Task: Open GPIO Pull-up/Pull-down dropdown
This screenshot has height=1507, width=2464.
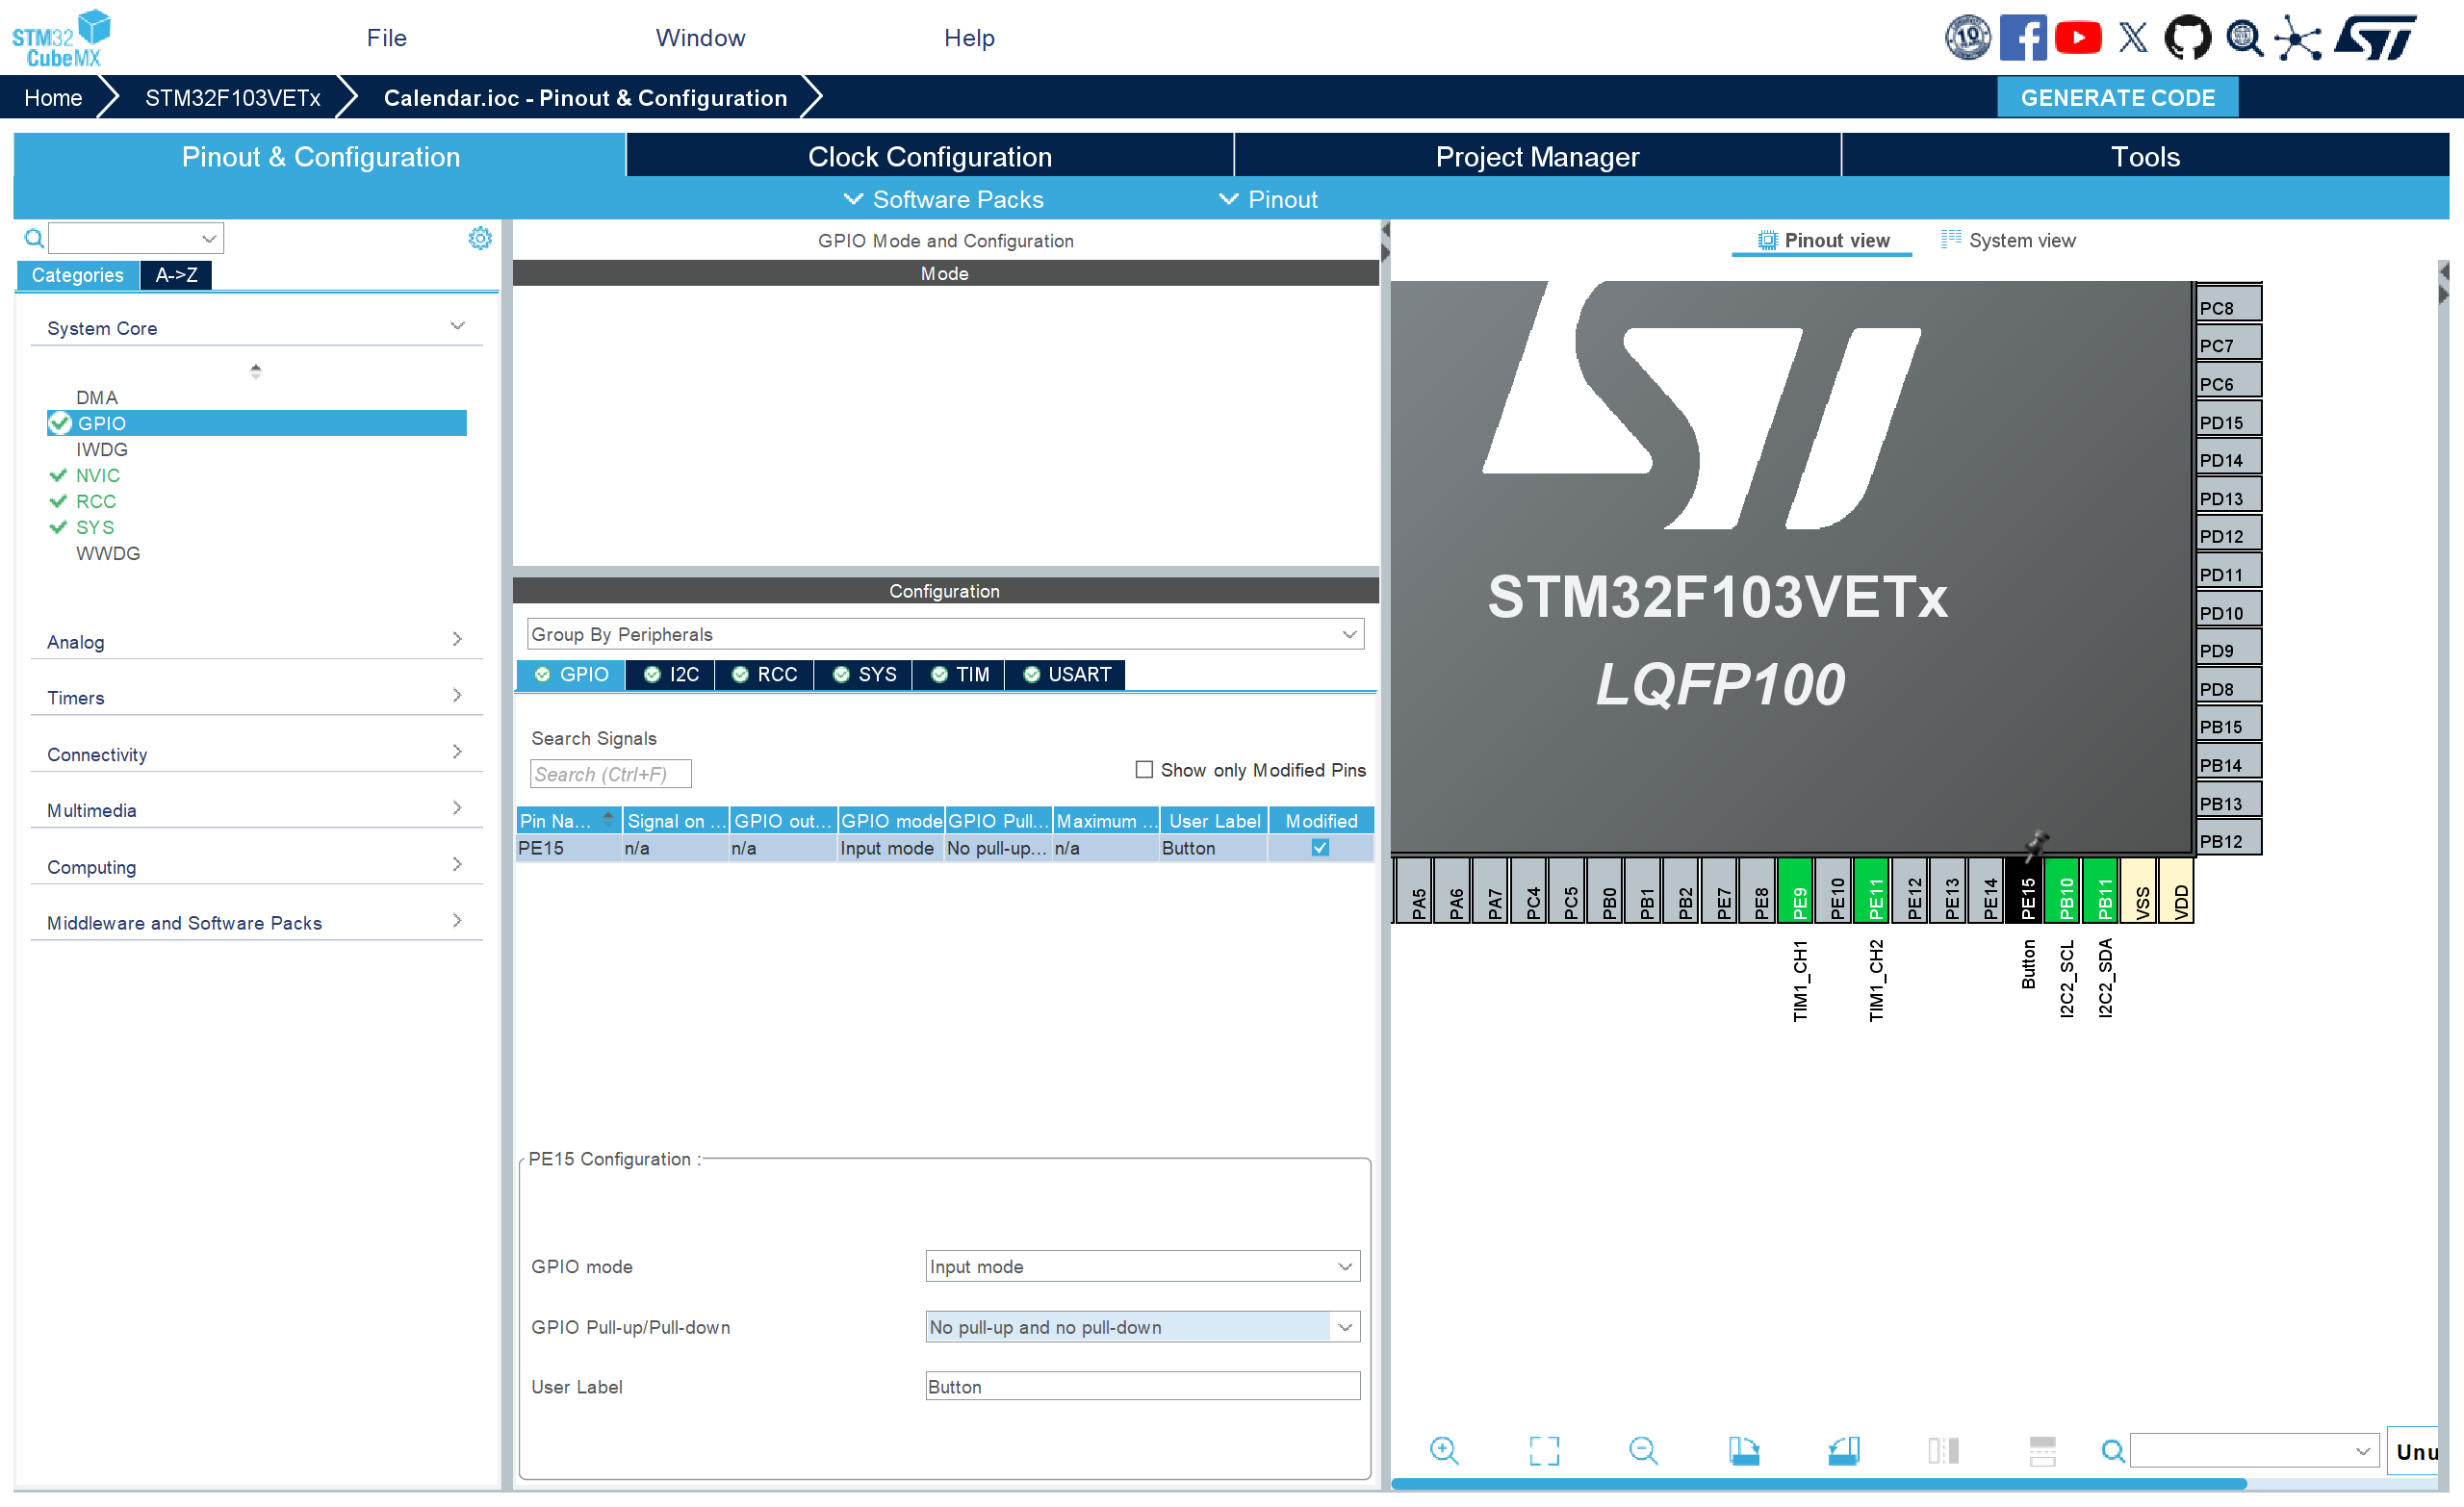Action: click(x=1142, y=1326)
